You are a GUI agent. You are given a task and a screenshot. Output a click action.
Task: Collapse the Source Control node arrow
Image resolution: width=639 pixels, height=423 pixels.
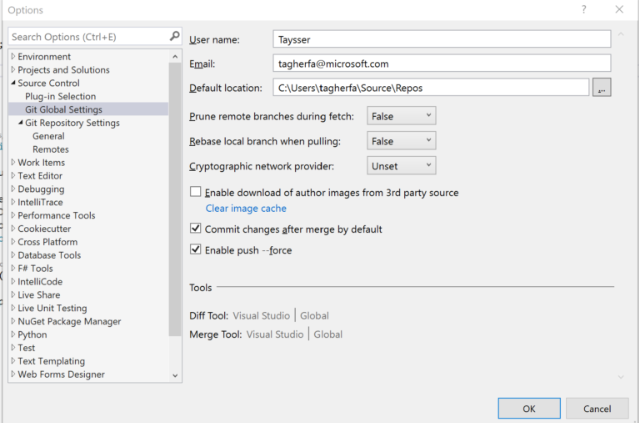pyautogui.click(x=13, y=83)
